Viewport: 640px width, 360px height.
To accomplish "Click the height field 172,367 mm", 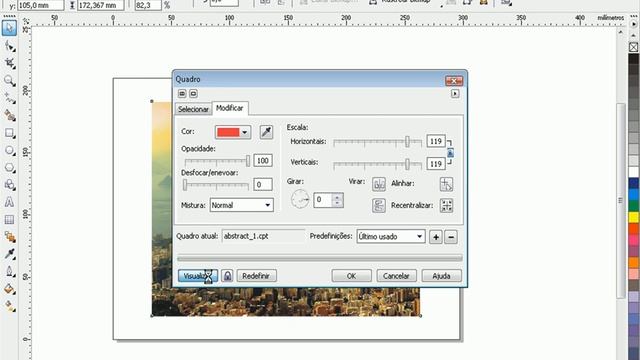I will [x=100, y=5].
